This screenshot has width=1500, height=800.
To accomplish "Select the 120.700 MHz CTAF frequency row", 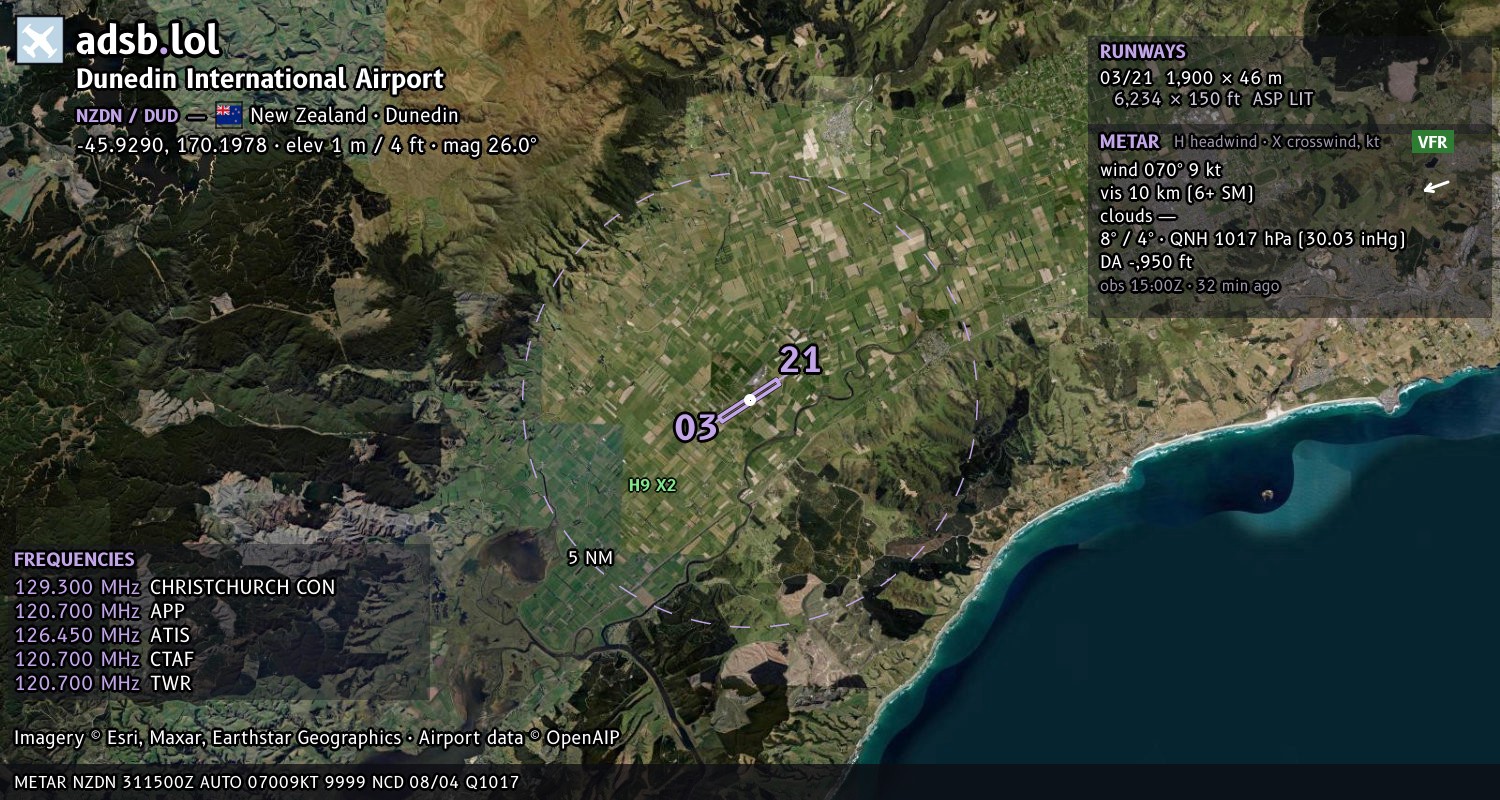I will 104,659.
